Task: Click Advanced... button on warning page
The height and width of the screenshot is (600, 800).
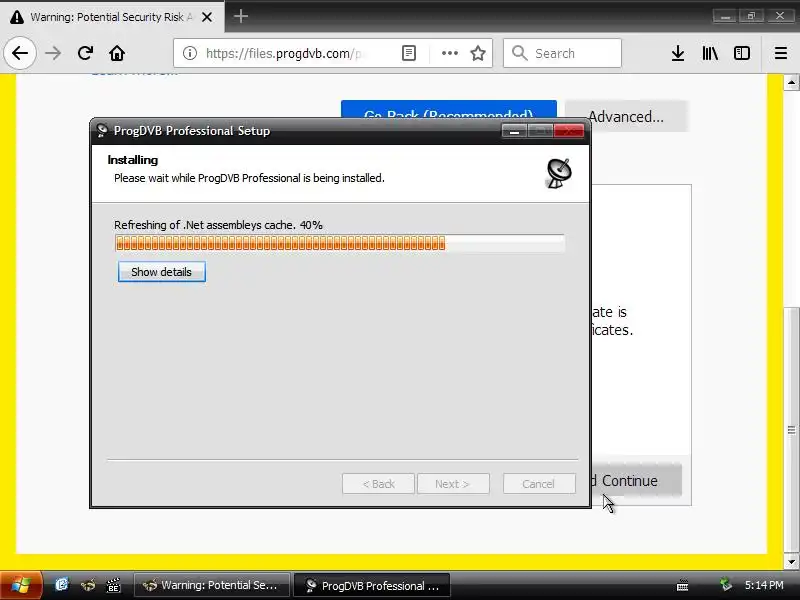Action: pos(627,116)
